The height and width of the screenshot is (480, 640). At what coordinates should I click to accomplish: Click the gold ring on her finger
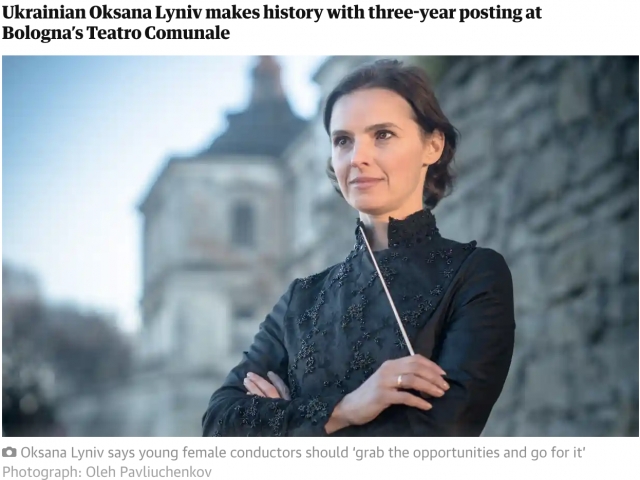[399, 380]
